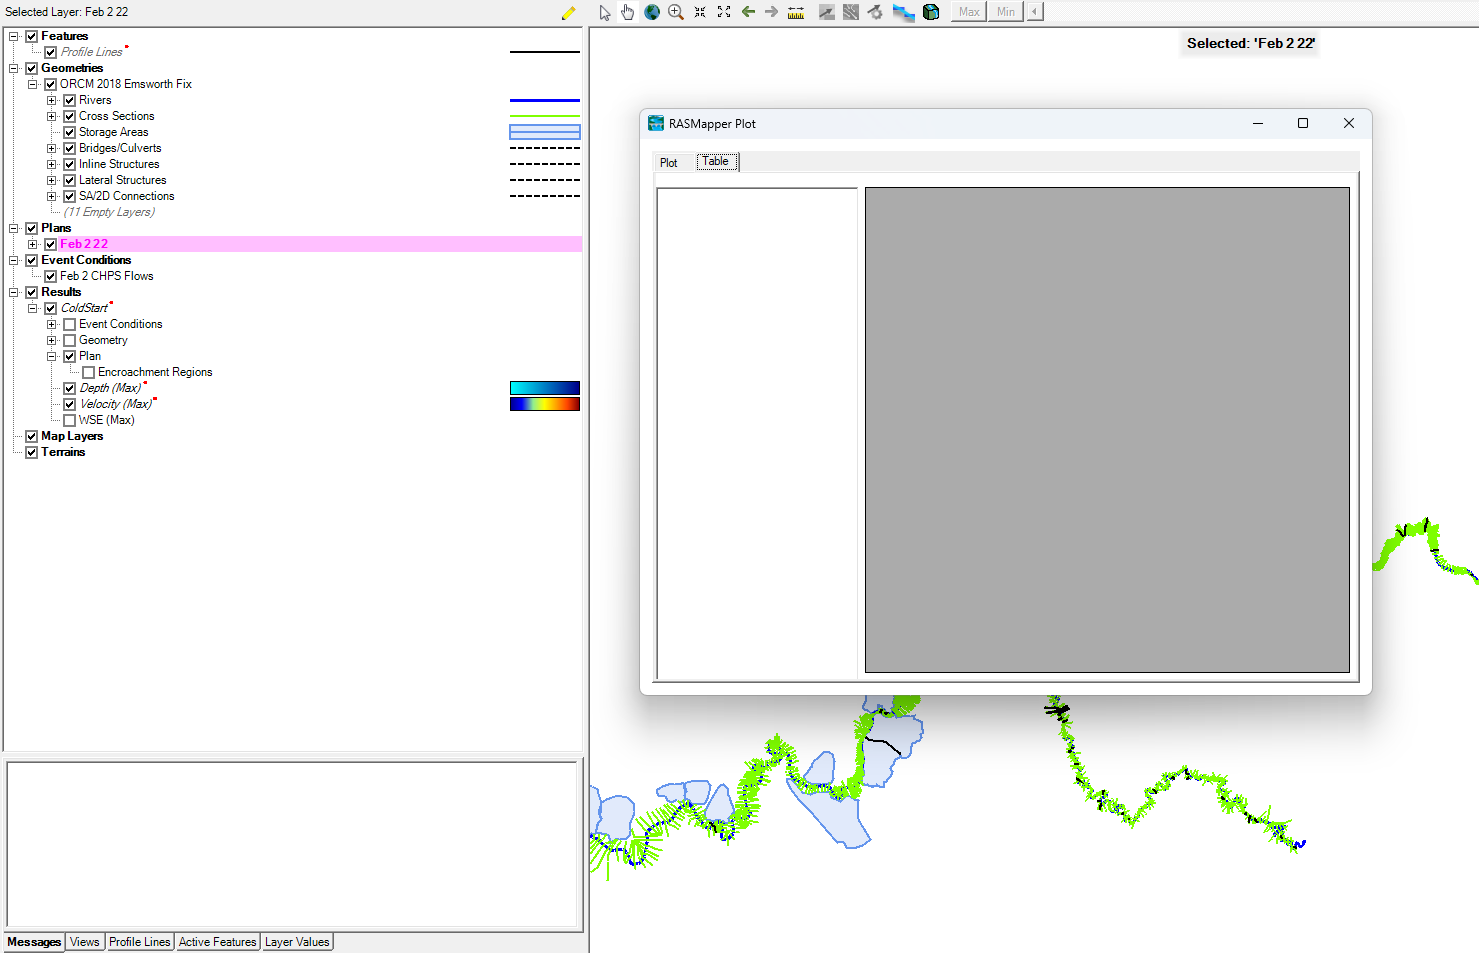Screen dimensions: 1479x953
Task: Expand the Rivers tree node
Action: click(52, 100)
